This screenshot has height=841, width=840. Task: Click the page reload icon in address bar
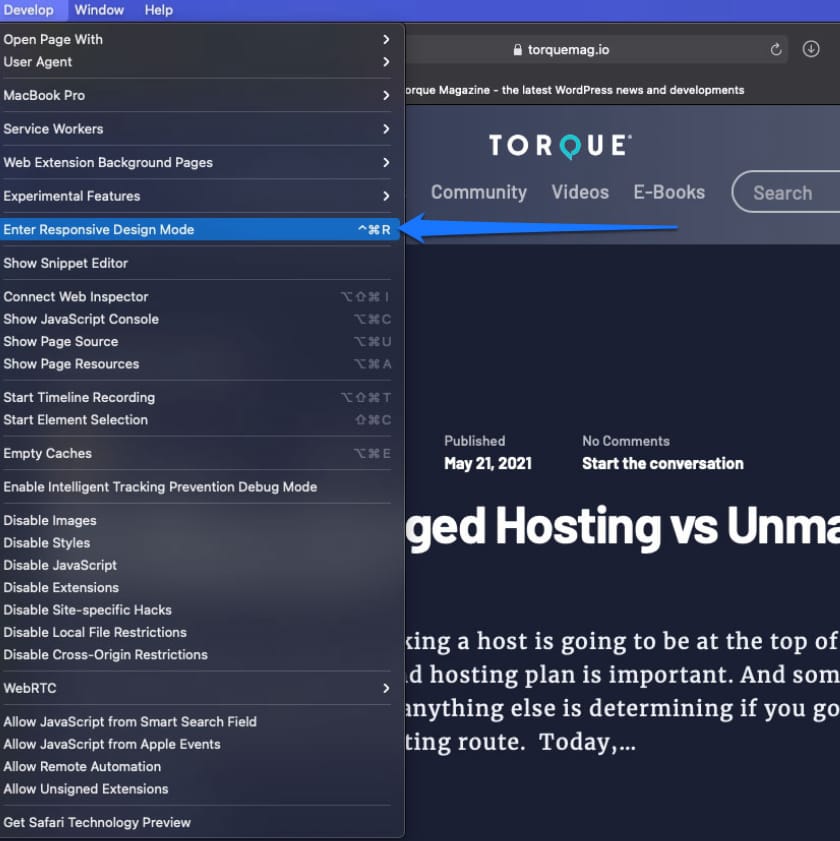776,50
